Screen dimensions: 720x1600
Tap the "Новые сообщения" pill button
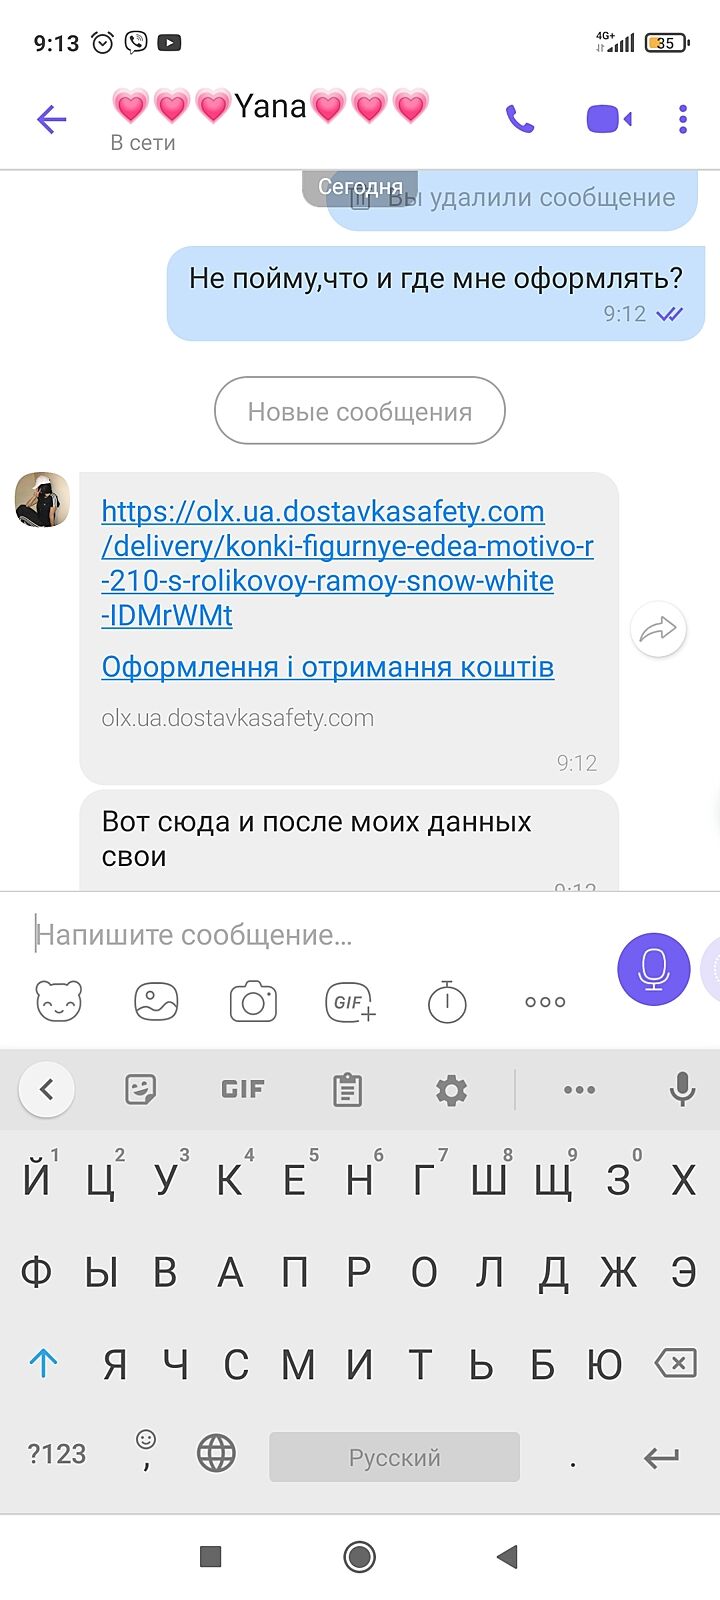tap(360, 411)
